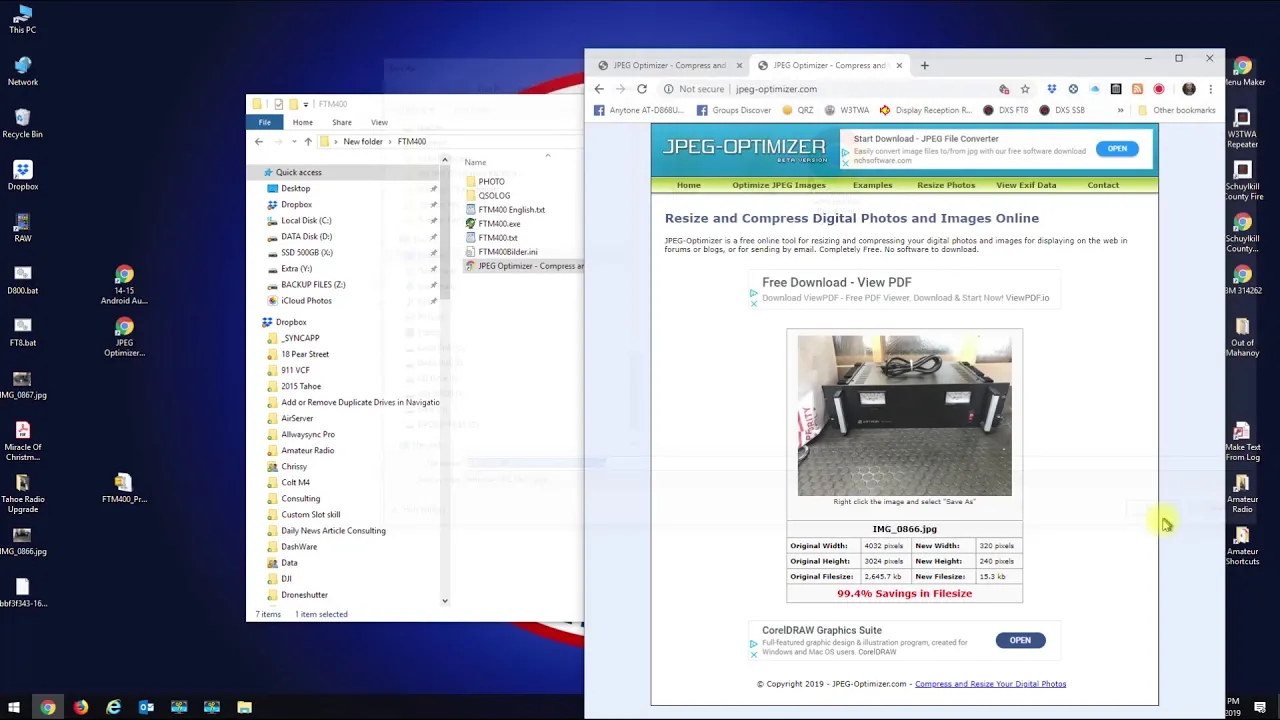Open File Explorer from the taskbar
The width and height of the screenshot is (1280, 720).
point(244,707)
